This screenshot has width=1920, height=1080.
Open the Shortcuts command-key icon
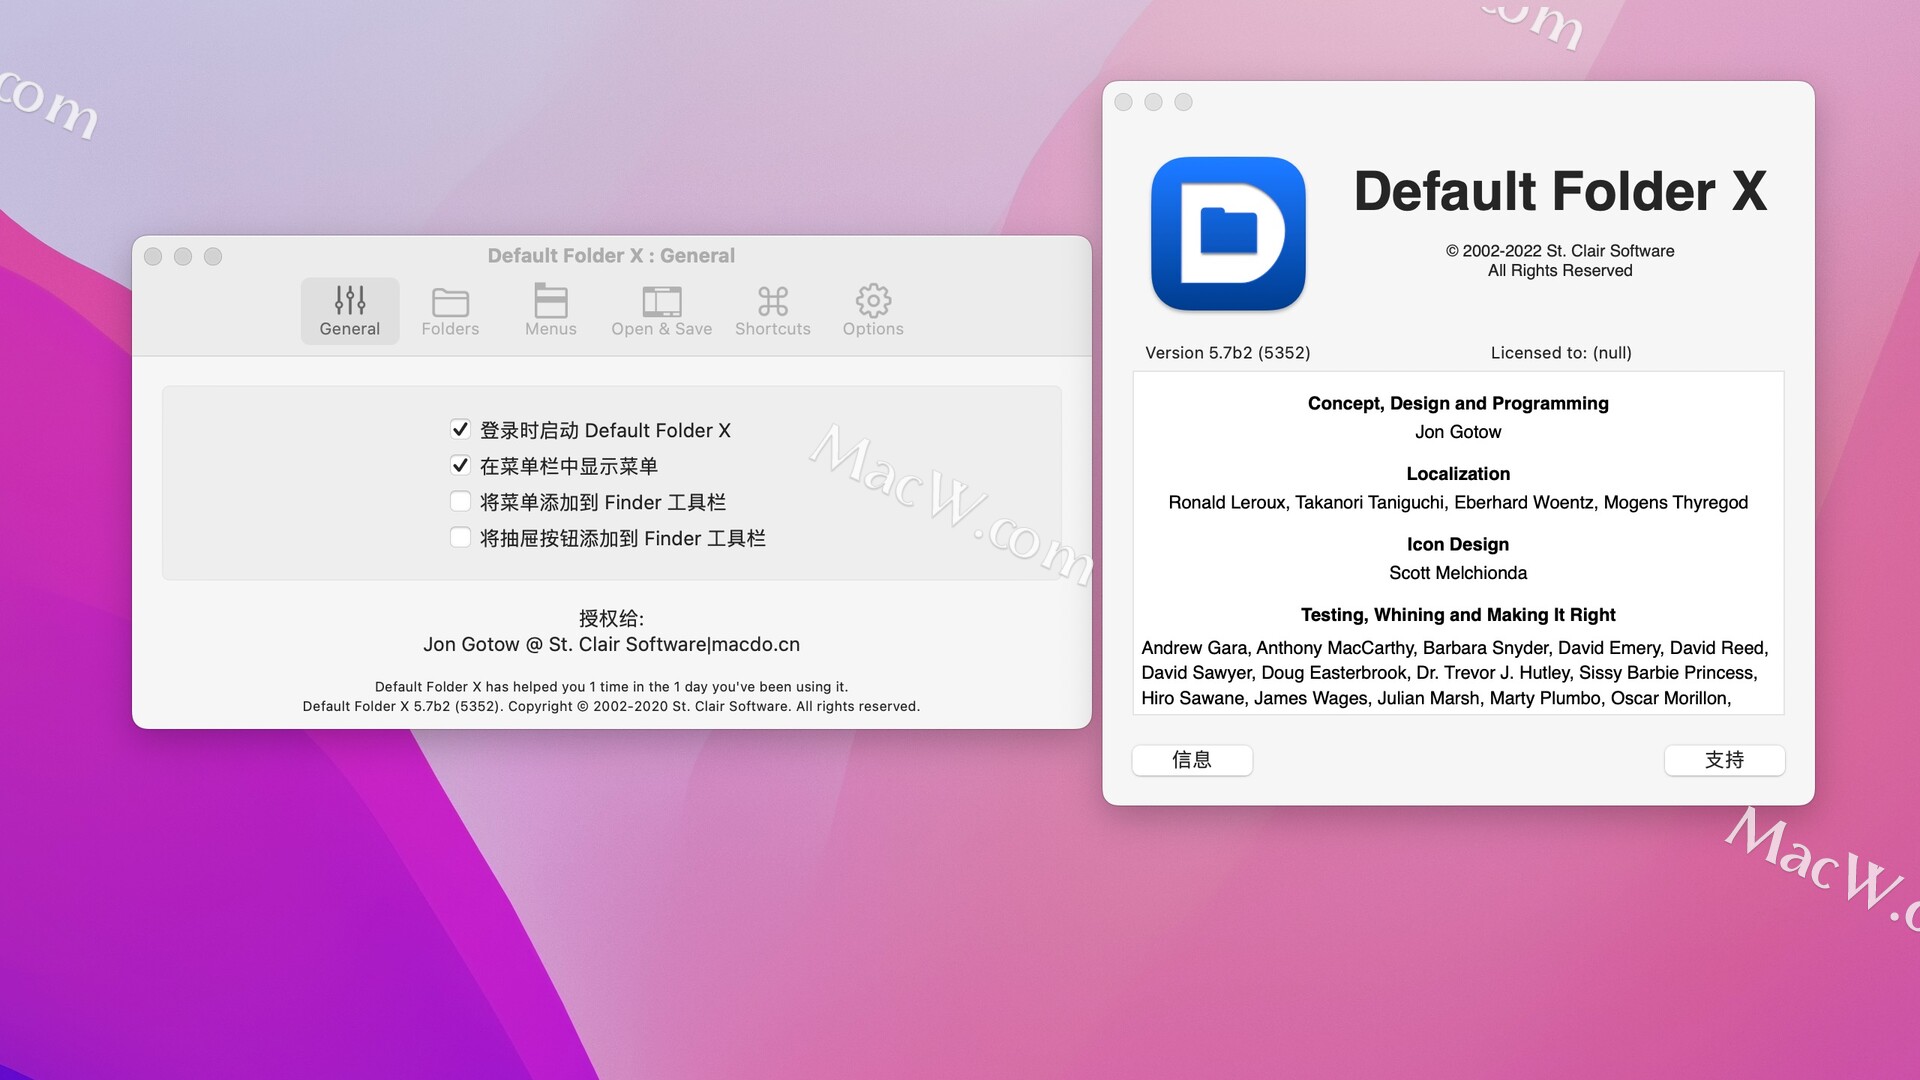pyautogui.click(x=773, y=301)
